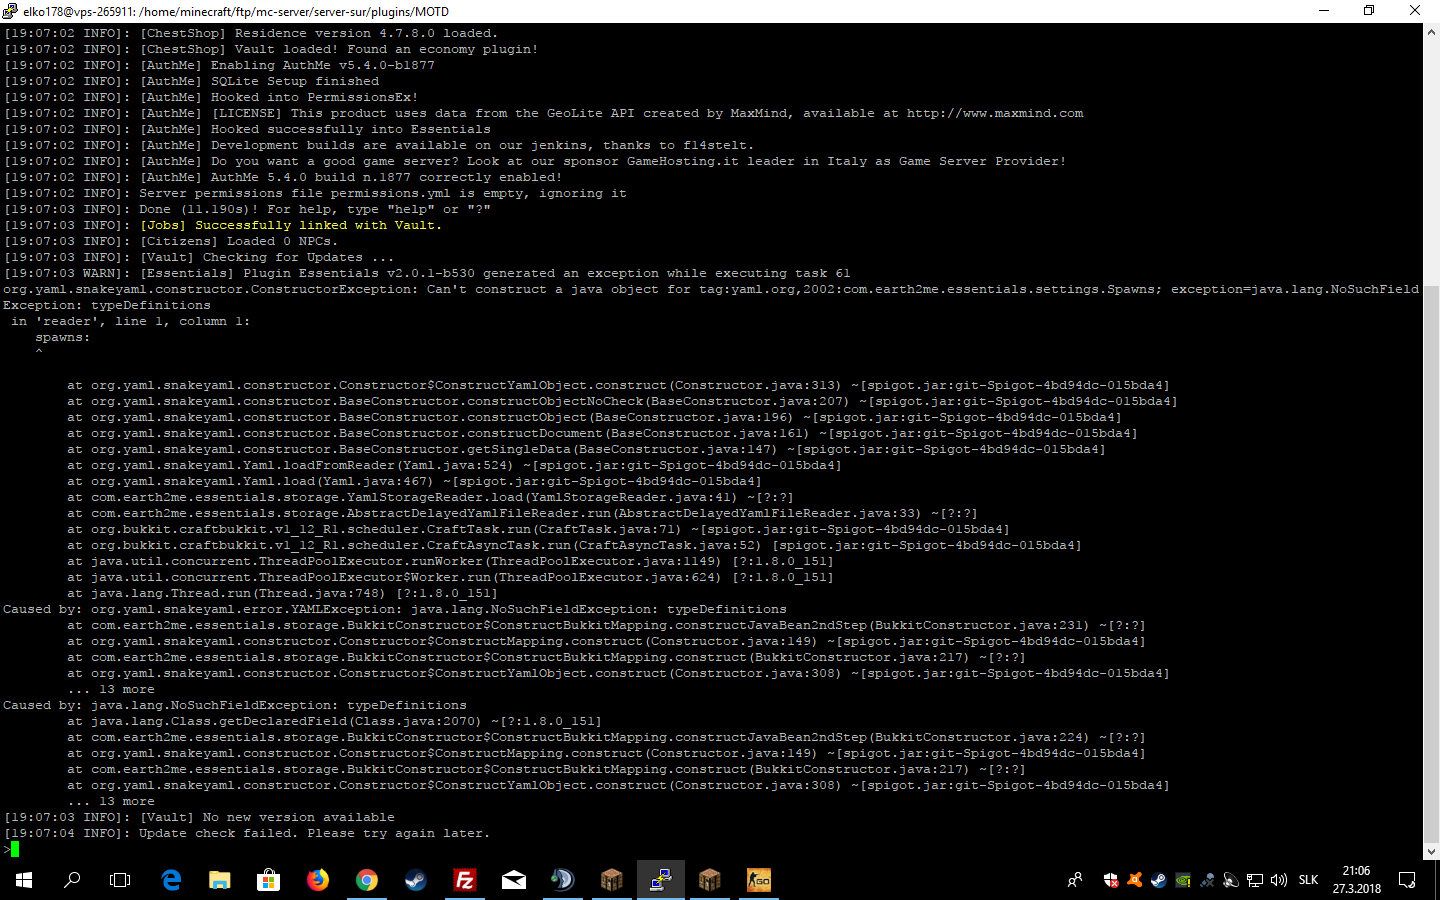Select the PuTTY taskbar button
The image size is (1440, 900).
pos(660,880)
